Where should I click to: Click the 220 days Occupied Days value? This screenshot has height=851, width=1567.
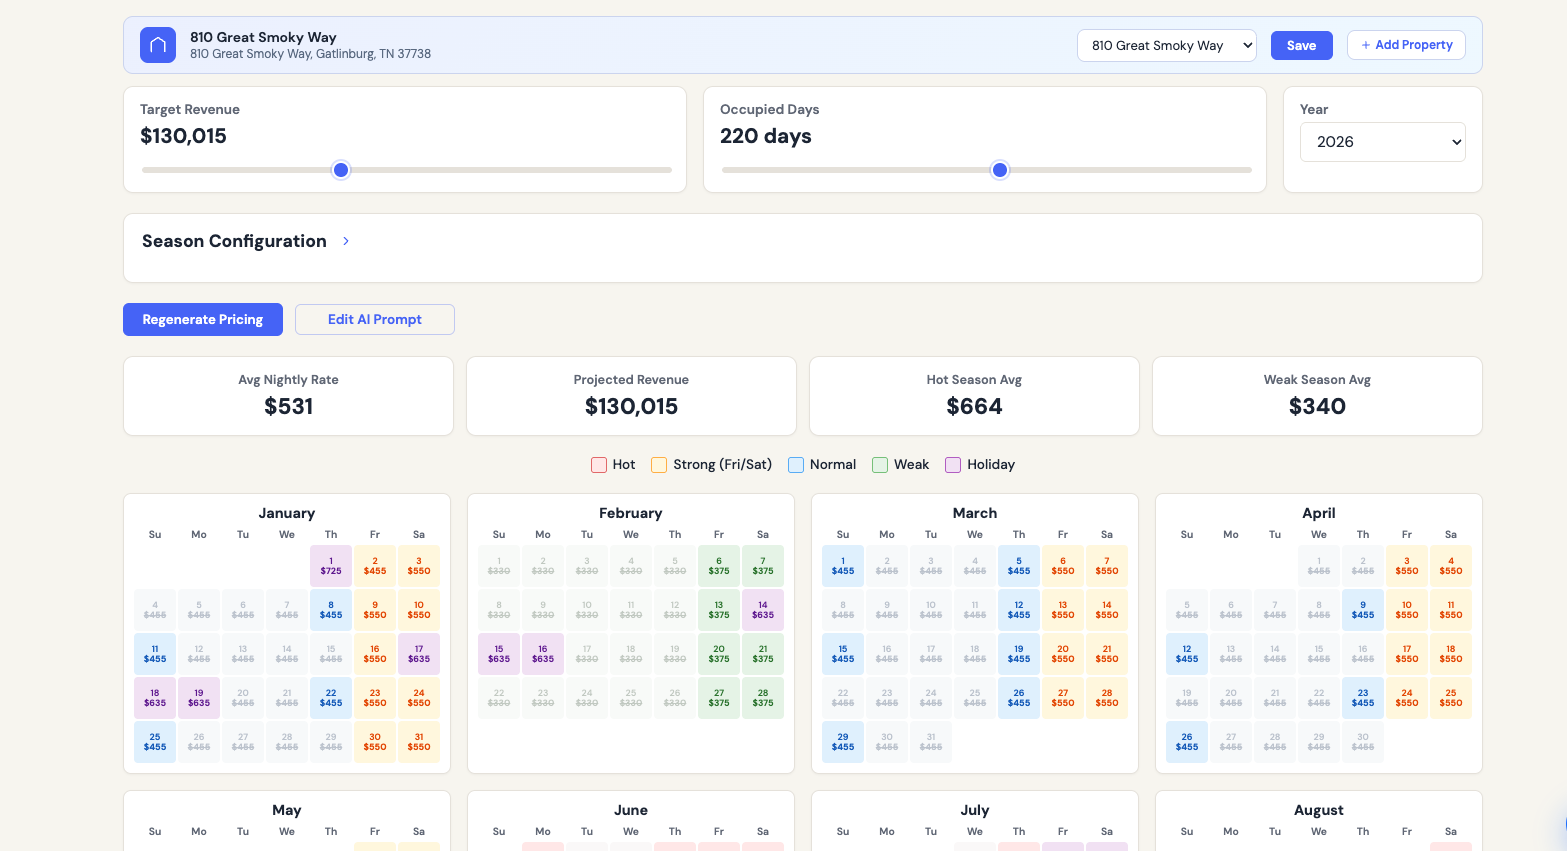coord(766,136)
